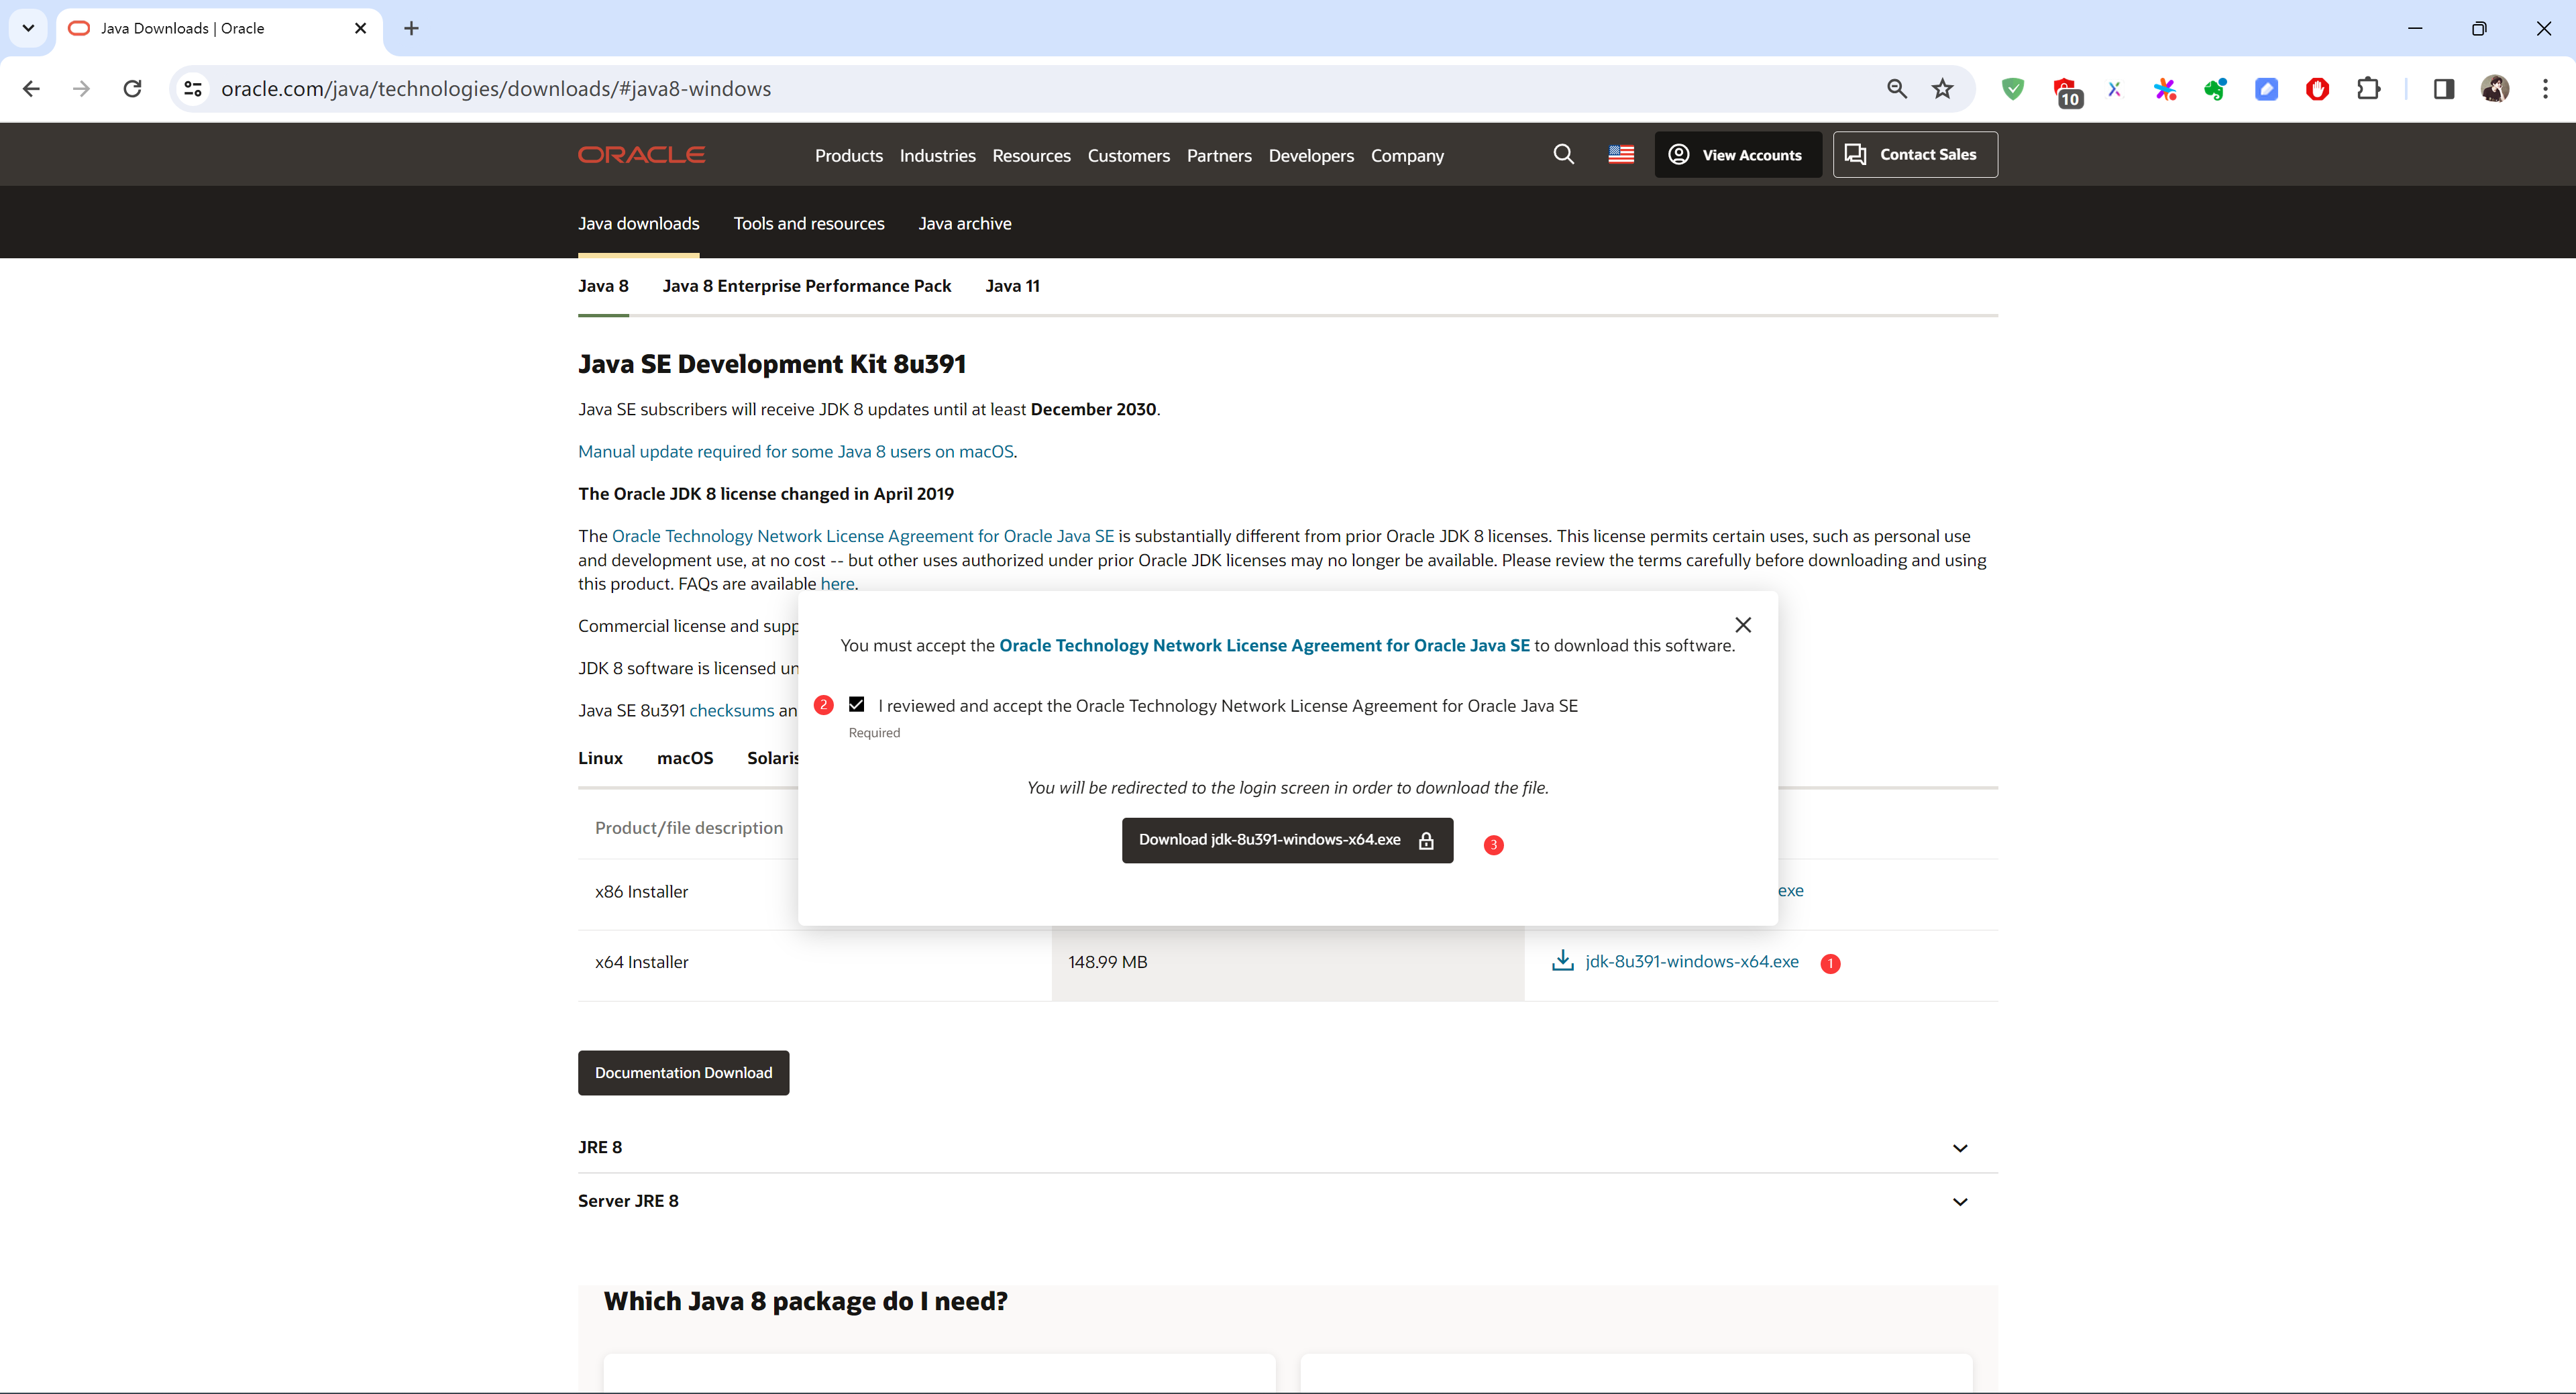Open site information icon in address bar
2576x1394 pixels.
click(x=193, y=89)
